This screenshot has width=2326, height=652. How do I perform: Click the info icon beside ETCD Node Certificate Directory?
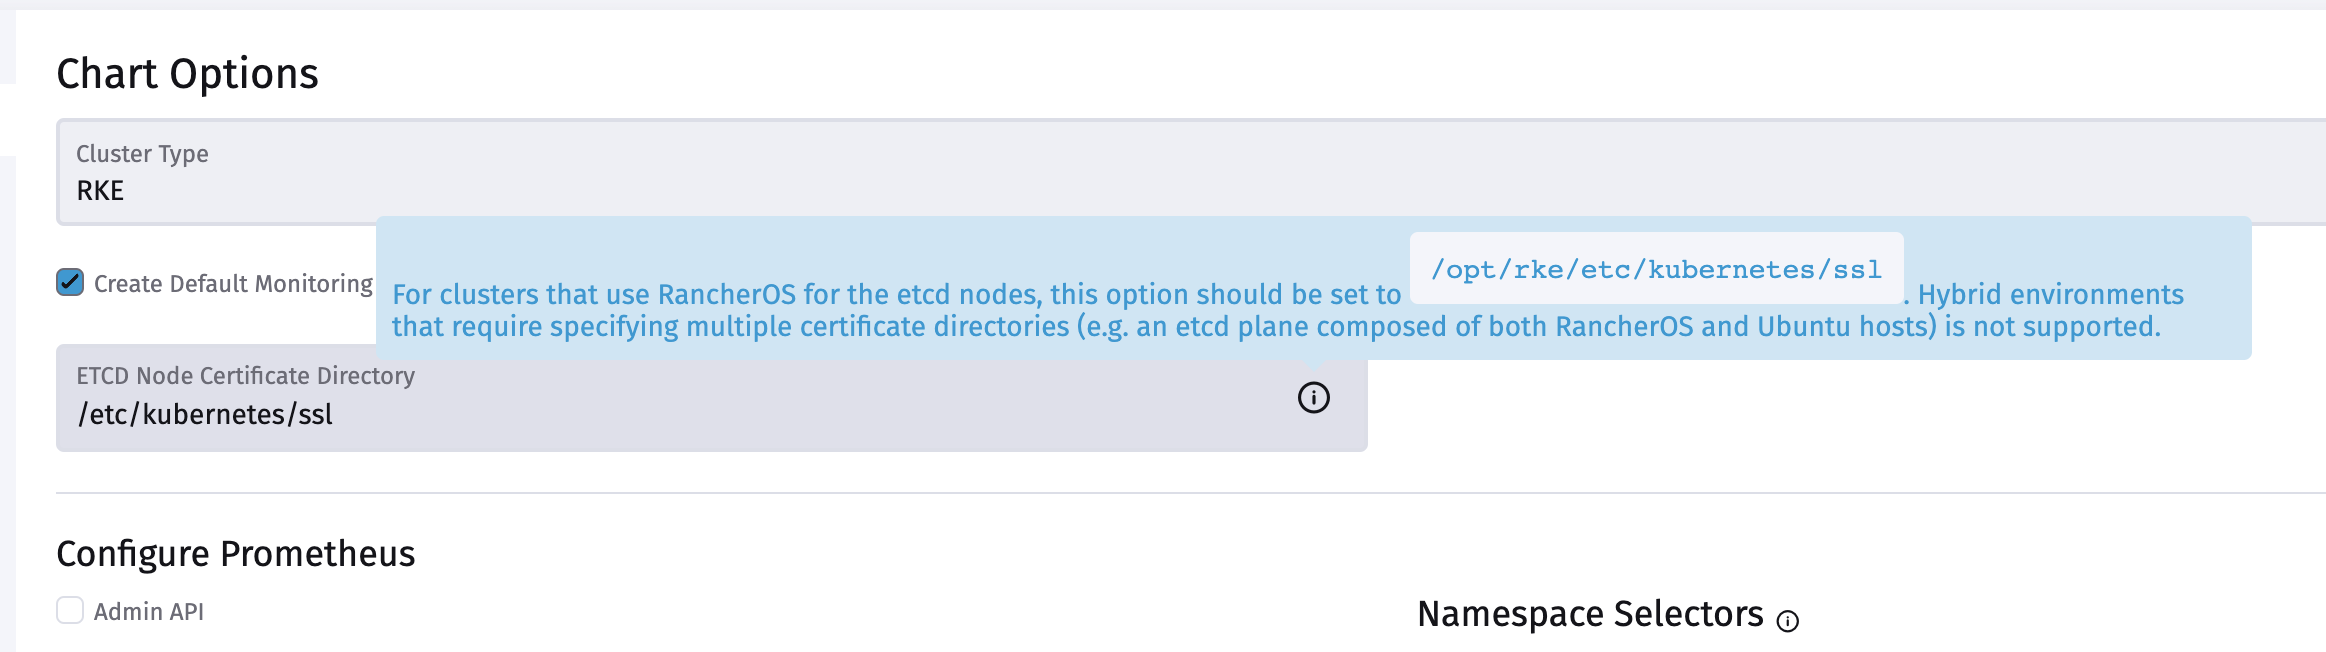pos(1313,397)
